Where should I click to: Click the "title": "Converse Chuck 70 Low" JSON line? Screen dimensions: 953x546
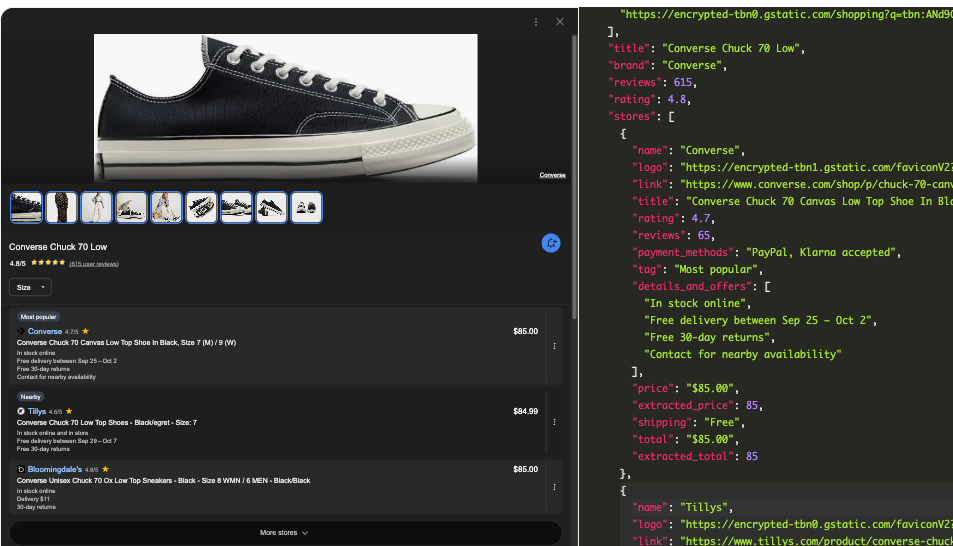[706, 48]
